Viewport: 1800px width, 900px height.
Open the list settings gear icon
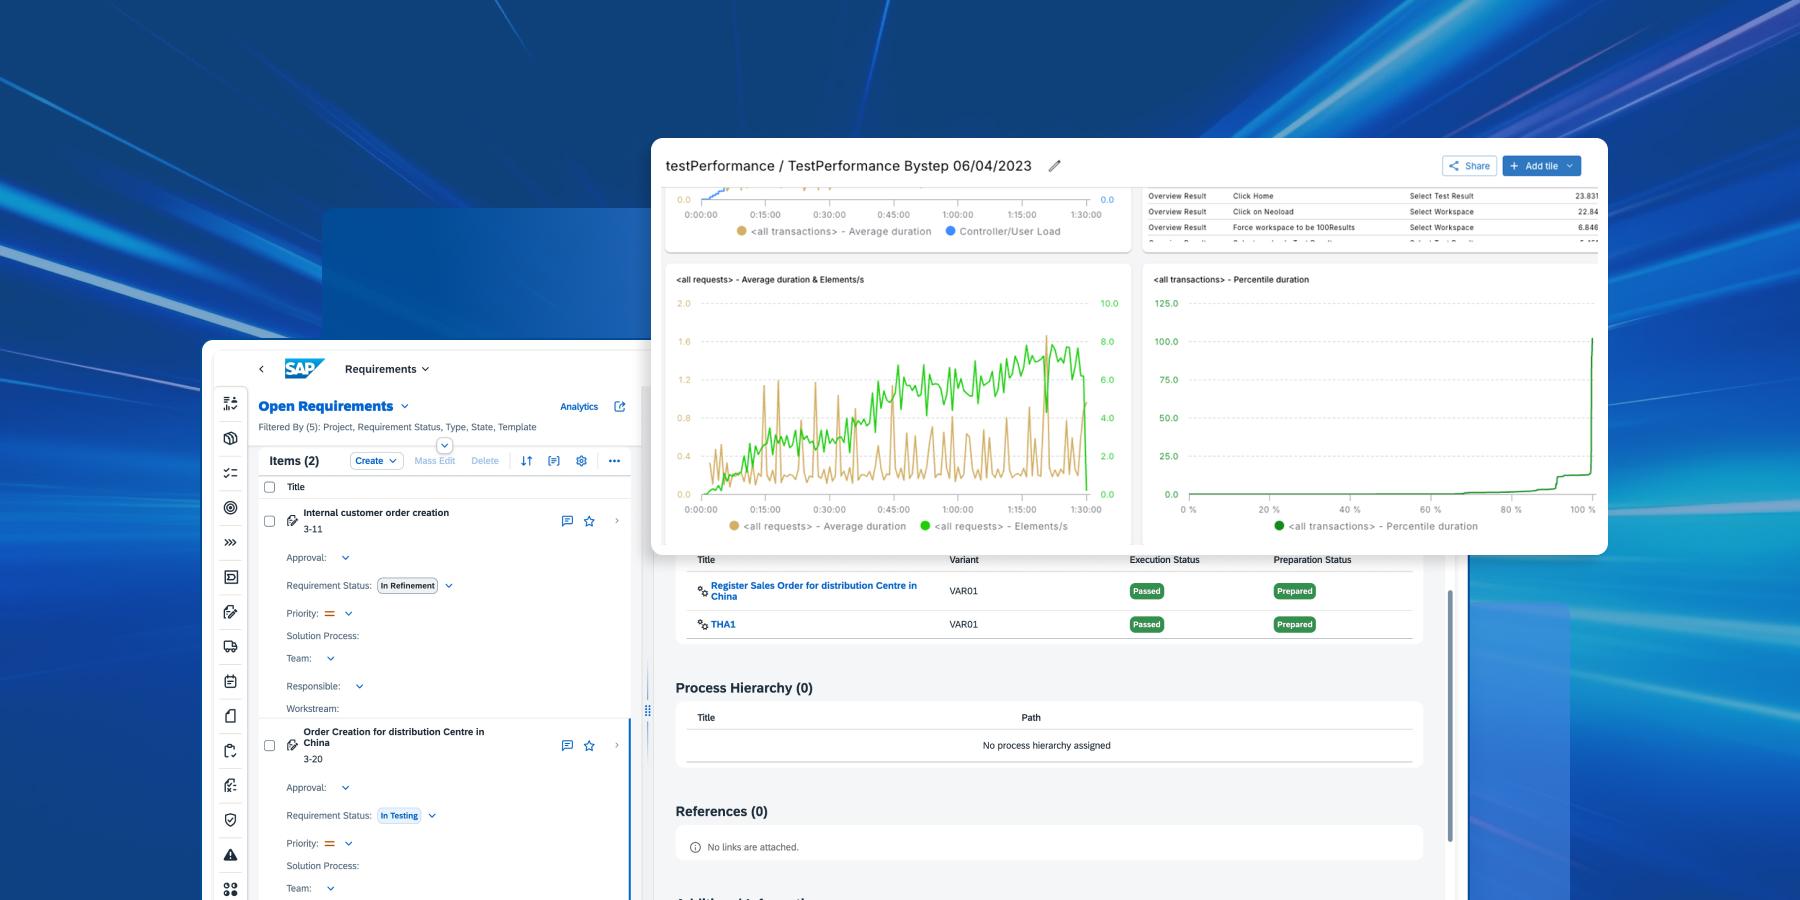581,461
